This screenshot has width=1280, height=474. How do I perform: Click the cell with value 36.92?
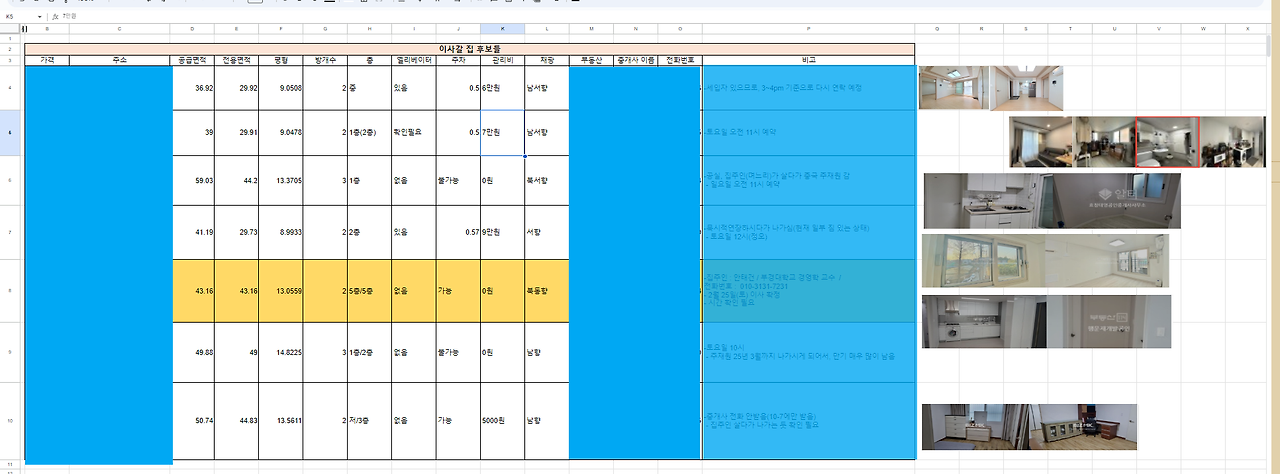(x=192, y=88)
